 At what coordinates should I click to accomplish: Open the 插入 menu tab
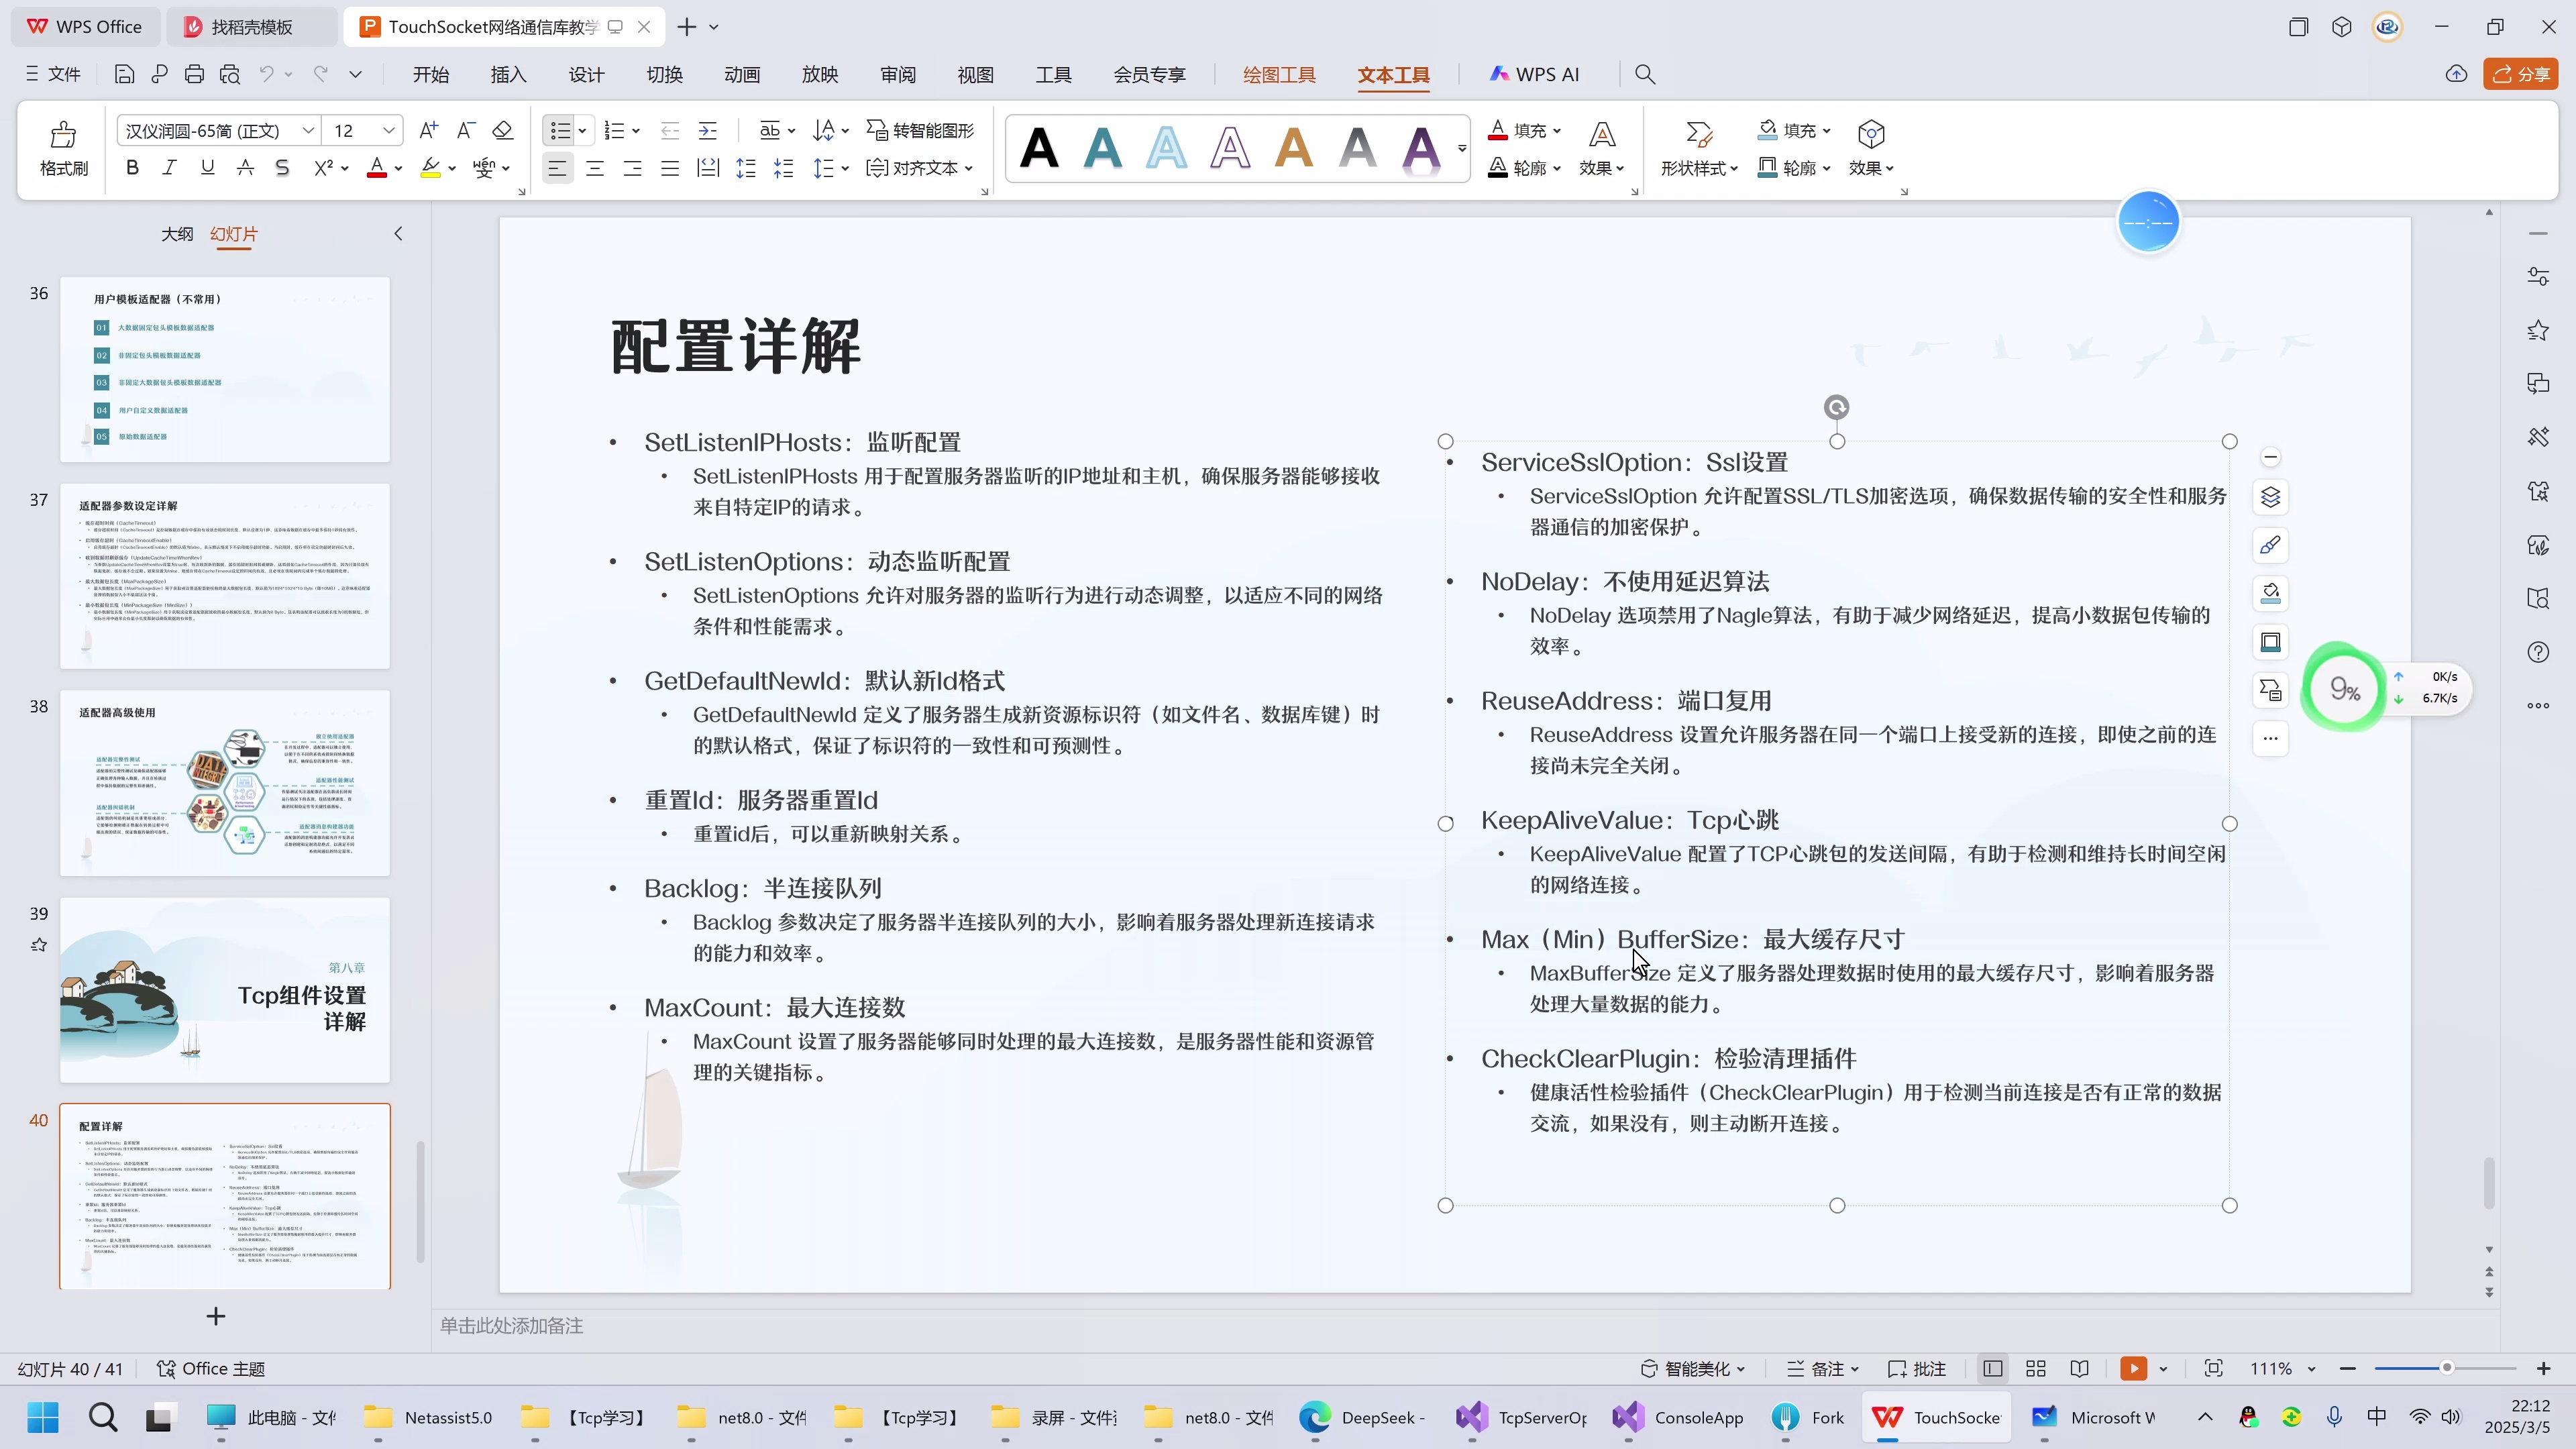[x=507, y=74]
